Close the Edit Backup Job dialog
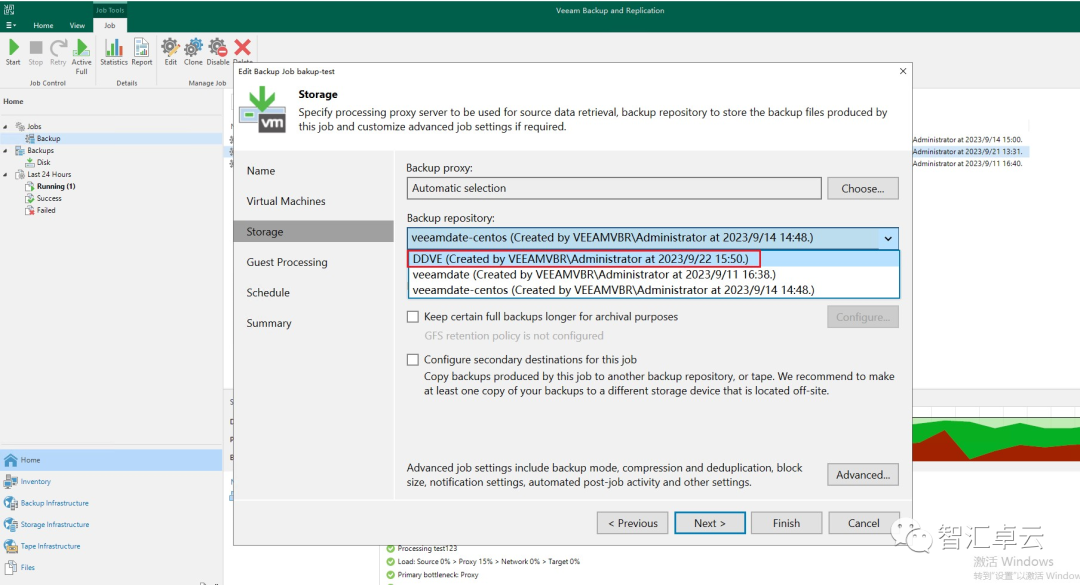Image resolution: width=1080 pixels, height=585 pixels. click(x=902, y=71)
